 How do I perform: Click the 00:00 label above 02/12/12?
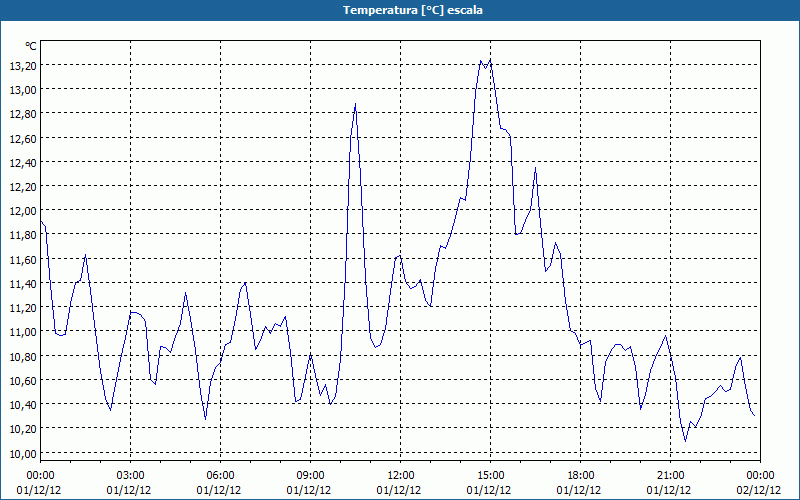pyautogui.click(x=760, y=476)
